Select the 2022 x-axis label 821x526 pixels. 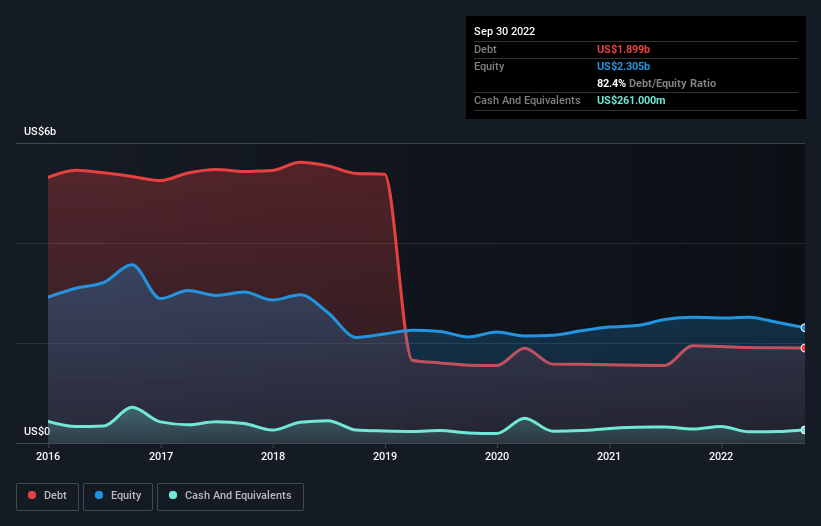pos(721,456)
